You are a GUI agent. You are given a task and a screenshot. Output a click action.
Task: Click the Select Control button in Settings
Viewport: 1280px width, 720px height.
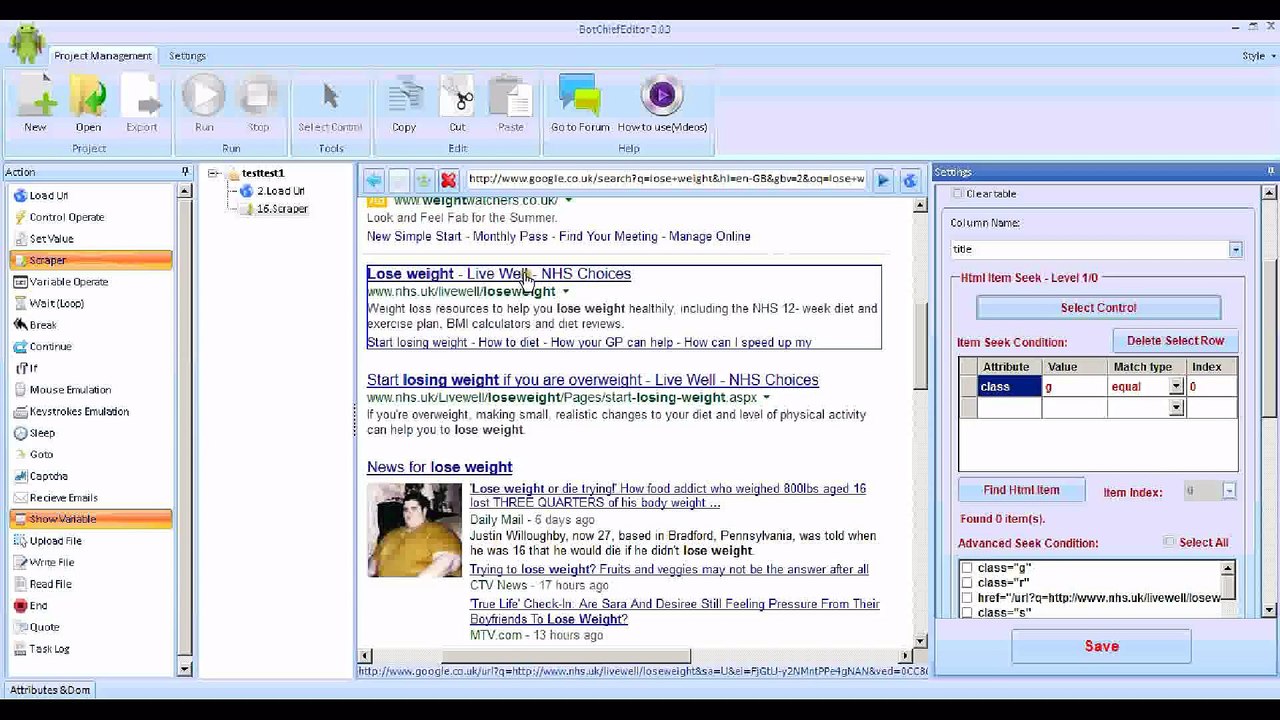point(1098,308)
